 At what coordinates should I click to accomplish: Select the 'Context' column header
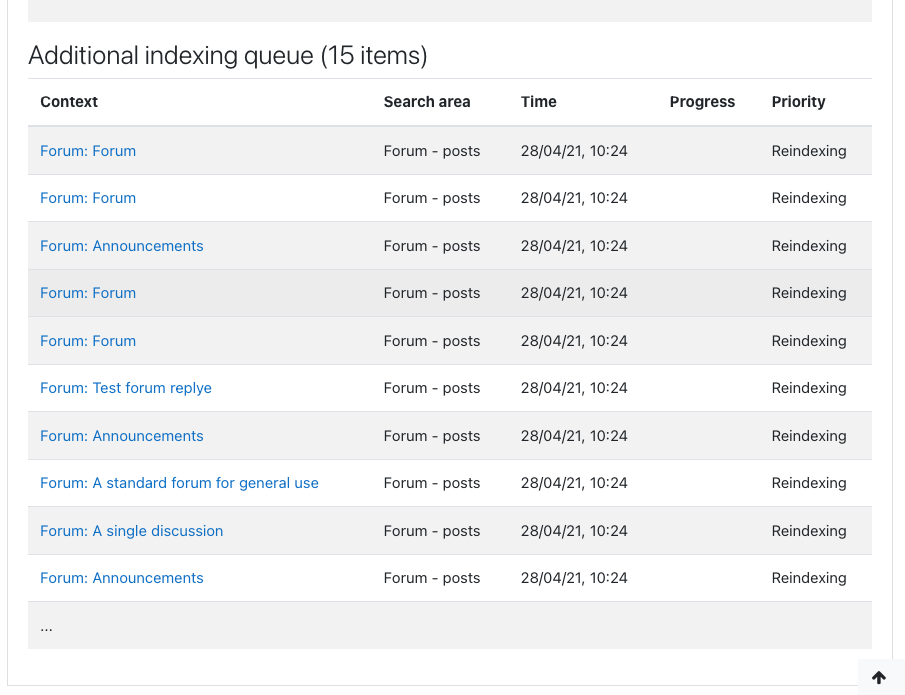click(69, 102)
